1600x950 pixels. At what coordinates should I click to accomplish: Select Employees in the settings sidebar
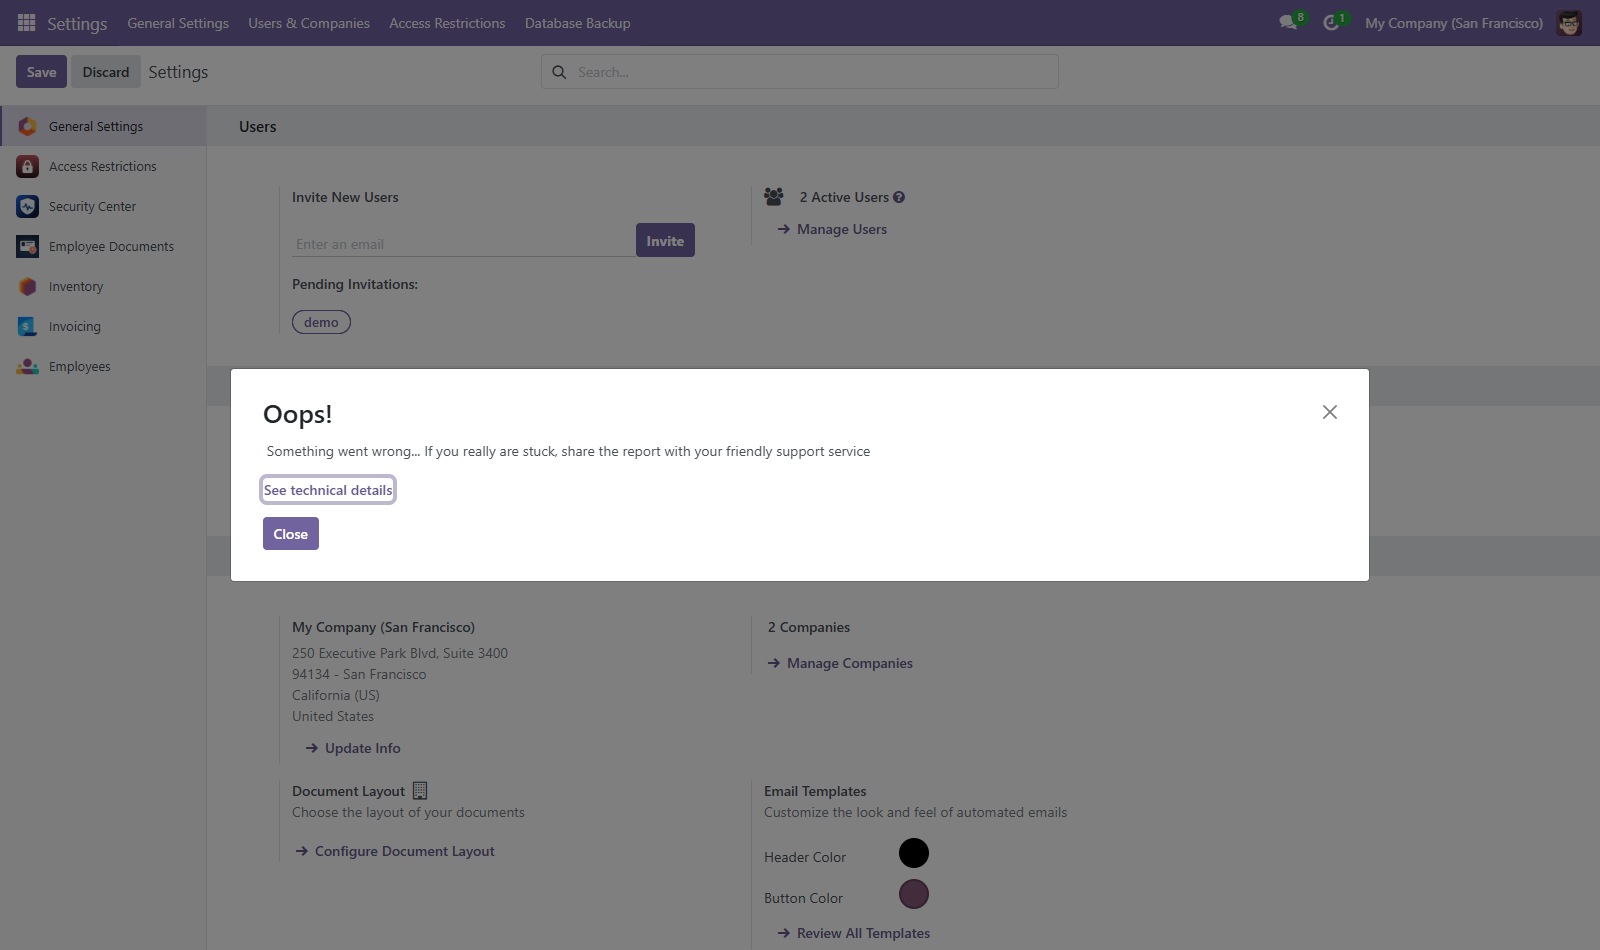(104, 366)
